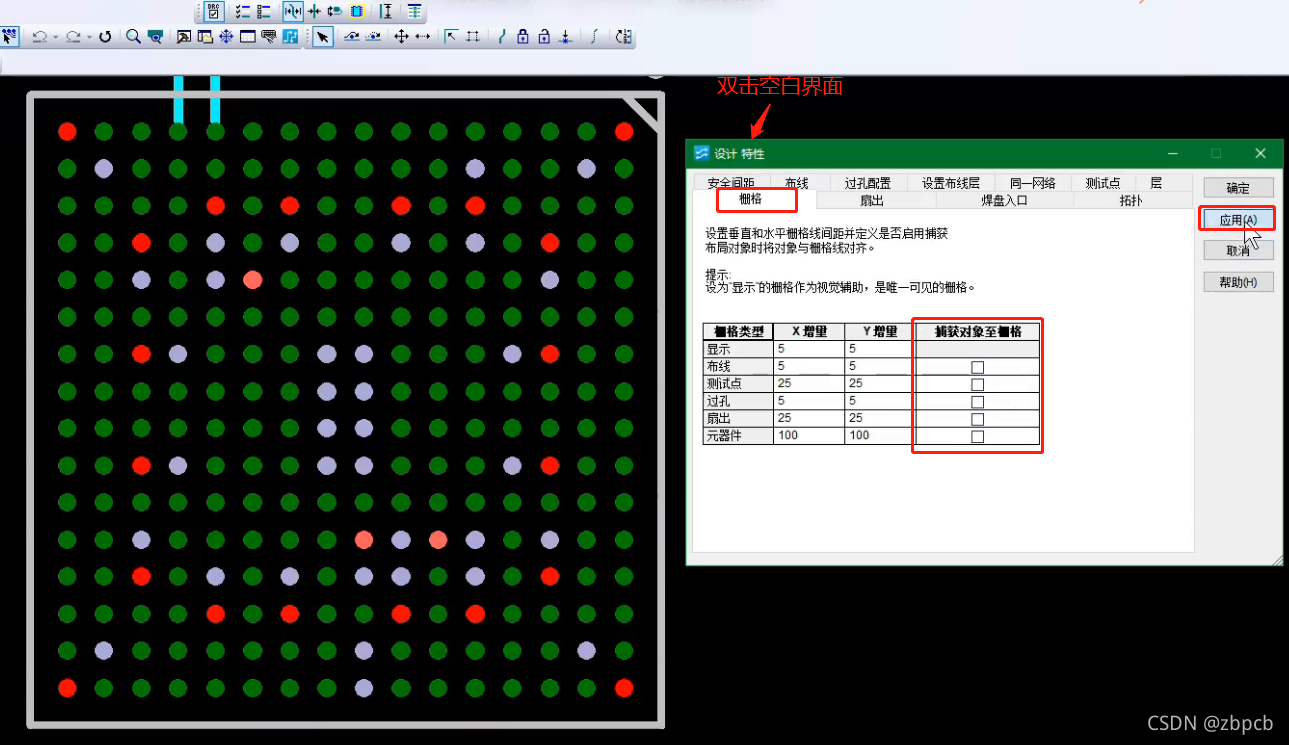Click the refresh/redraw circular arrow icon
The image size is (1289, 745).
click(x=105, y=37)
